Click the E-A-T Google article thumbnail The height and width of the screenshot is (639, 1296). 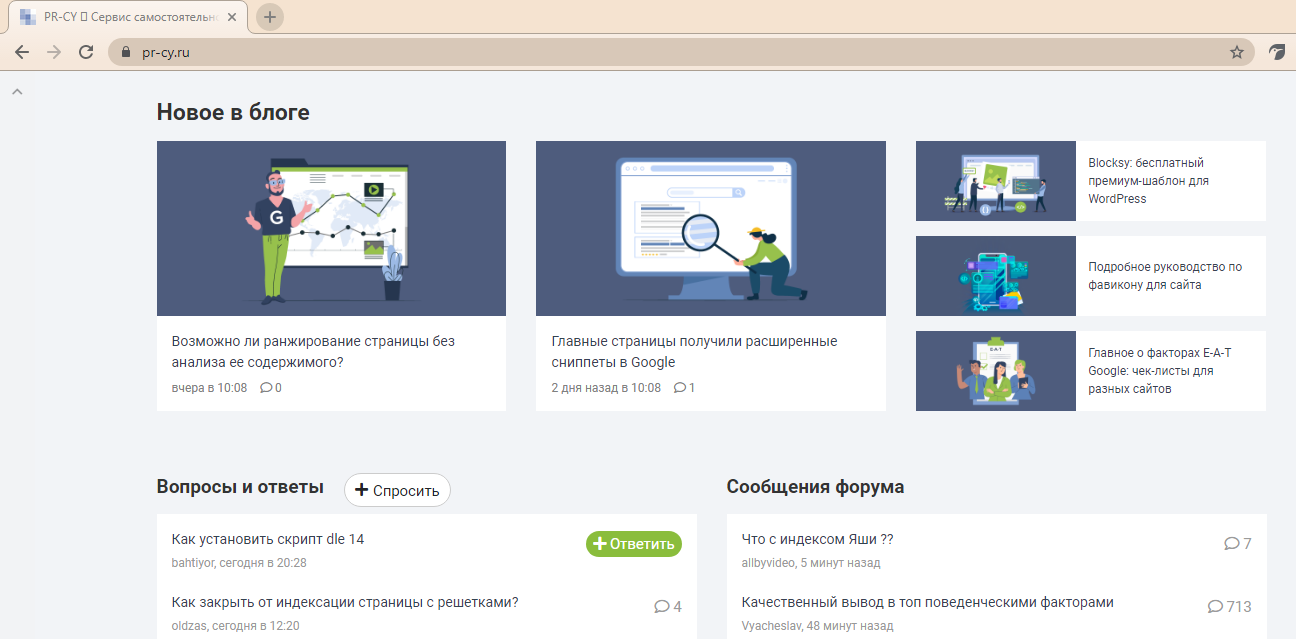[995, 371]
